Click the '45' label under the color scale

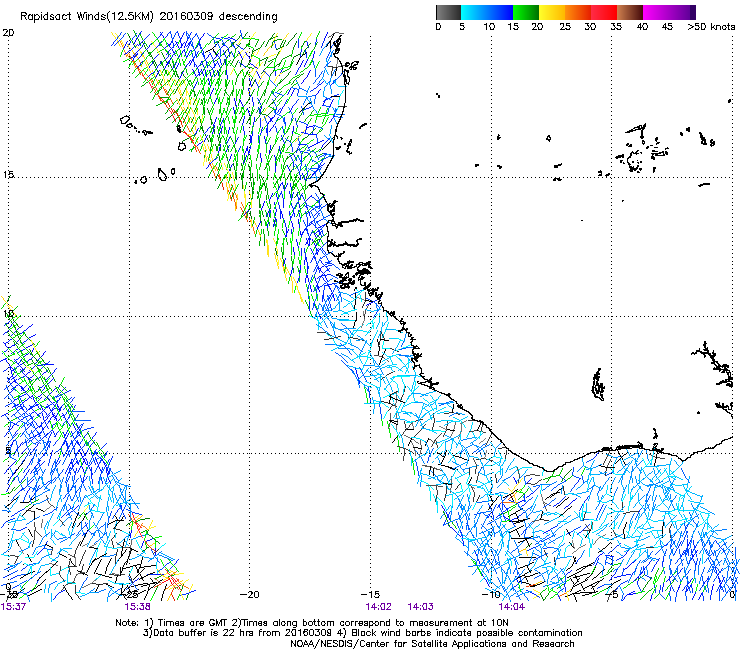[667, 27]
